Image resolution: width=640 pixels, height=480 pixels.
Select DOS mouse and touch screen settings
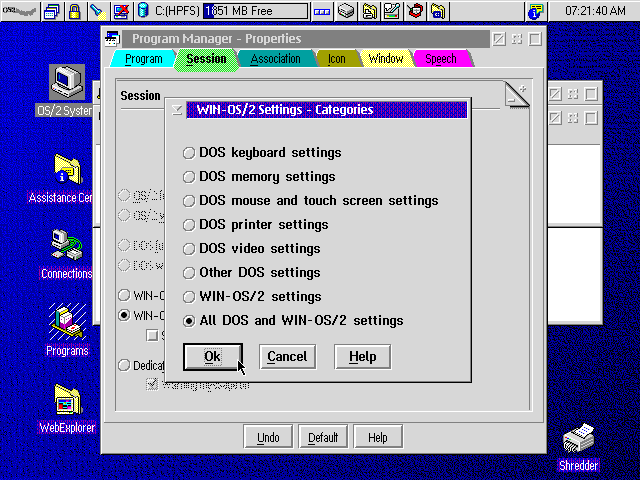coord(311,201)
